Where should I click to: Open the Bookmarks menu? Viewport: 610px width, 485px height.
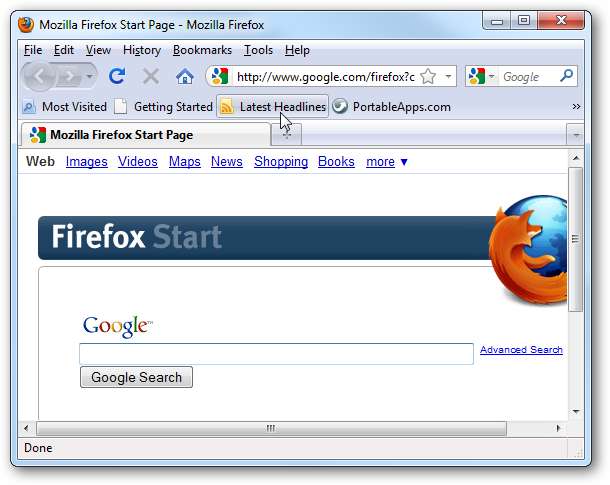click(202, 50)
